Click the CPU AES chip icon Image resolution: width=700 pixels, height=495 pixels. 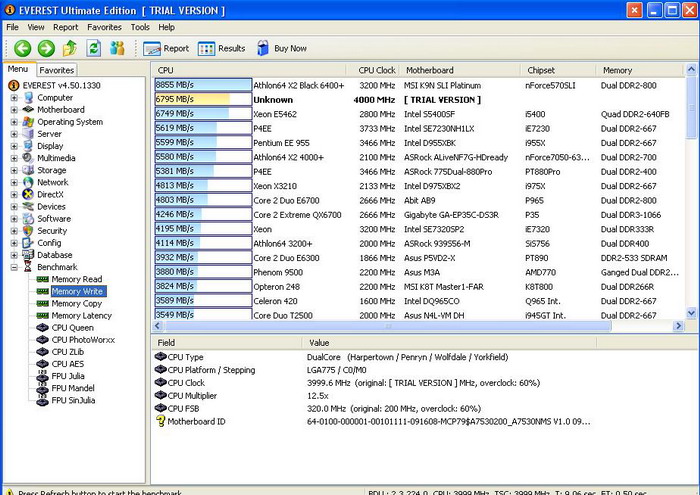pos(42,364)
